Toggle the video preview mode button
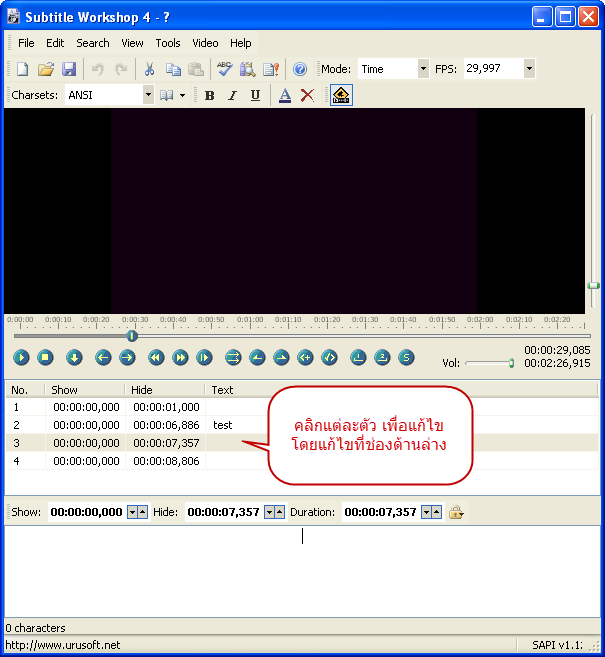Image resolution: width=605 pixels, height=657 pixels. pyautogui.click(x=341, y=95)
